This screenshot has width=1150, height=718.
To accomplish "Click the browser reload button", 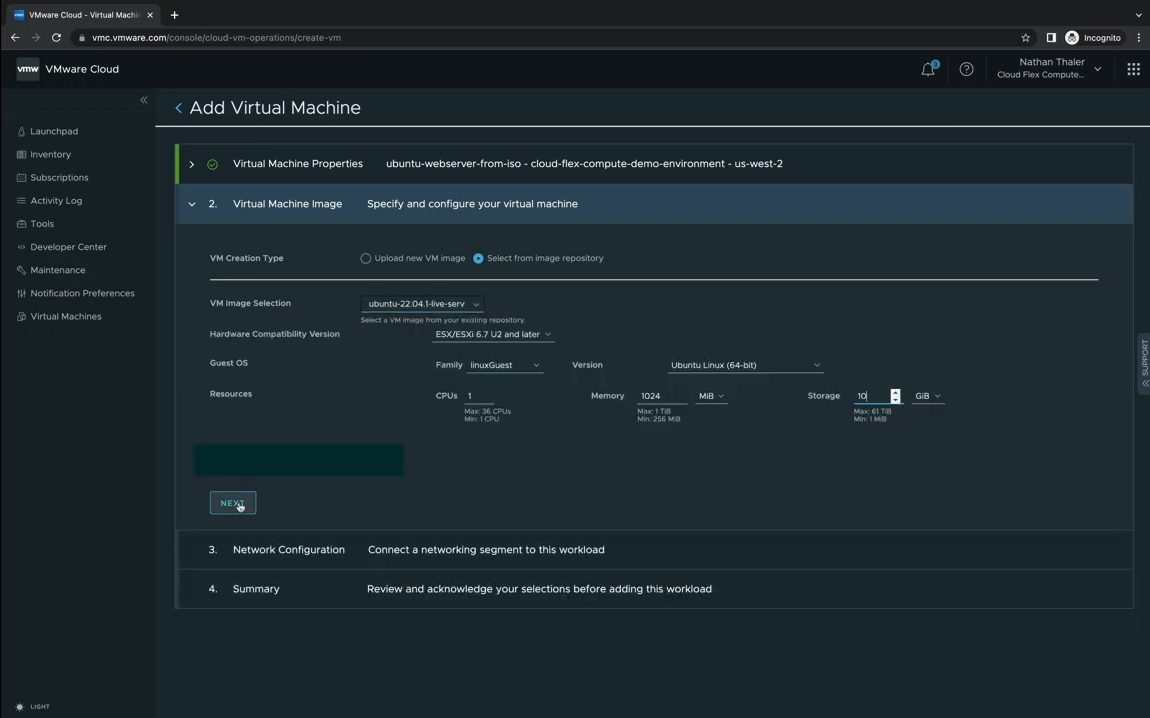I will 56,37.
